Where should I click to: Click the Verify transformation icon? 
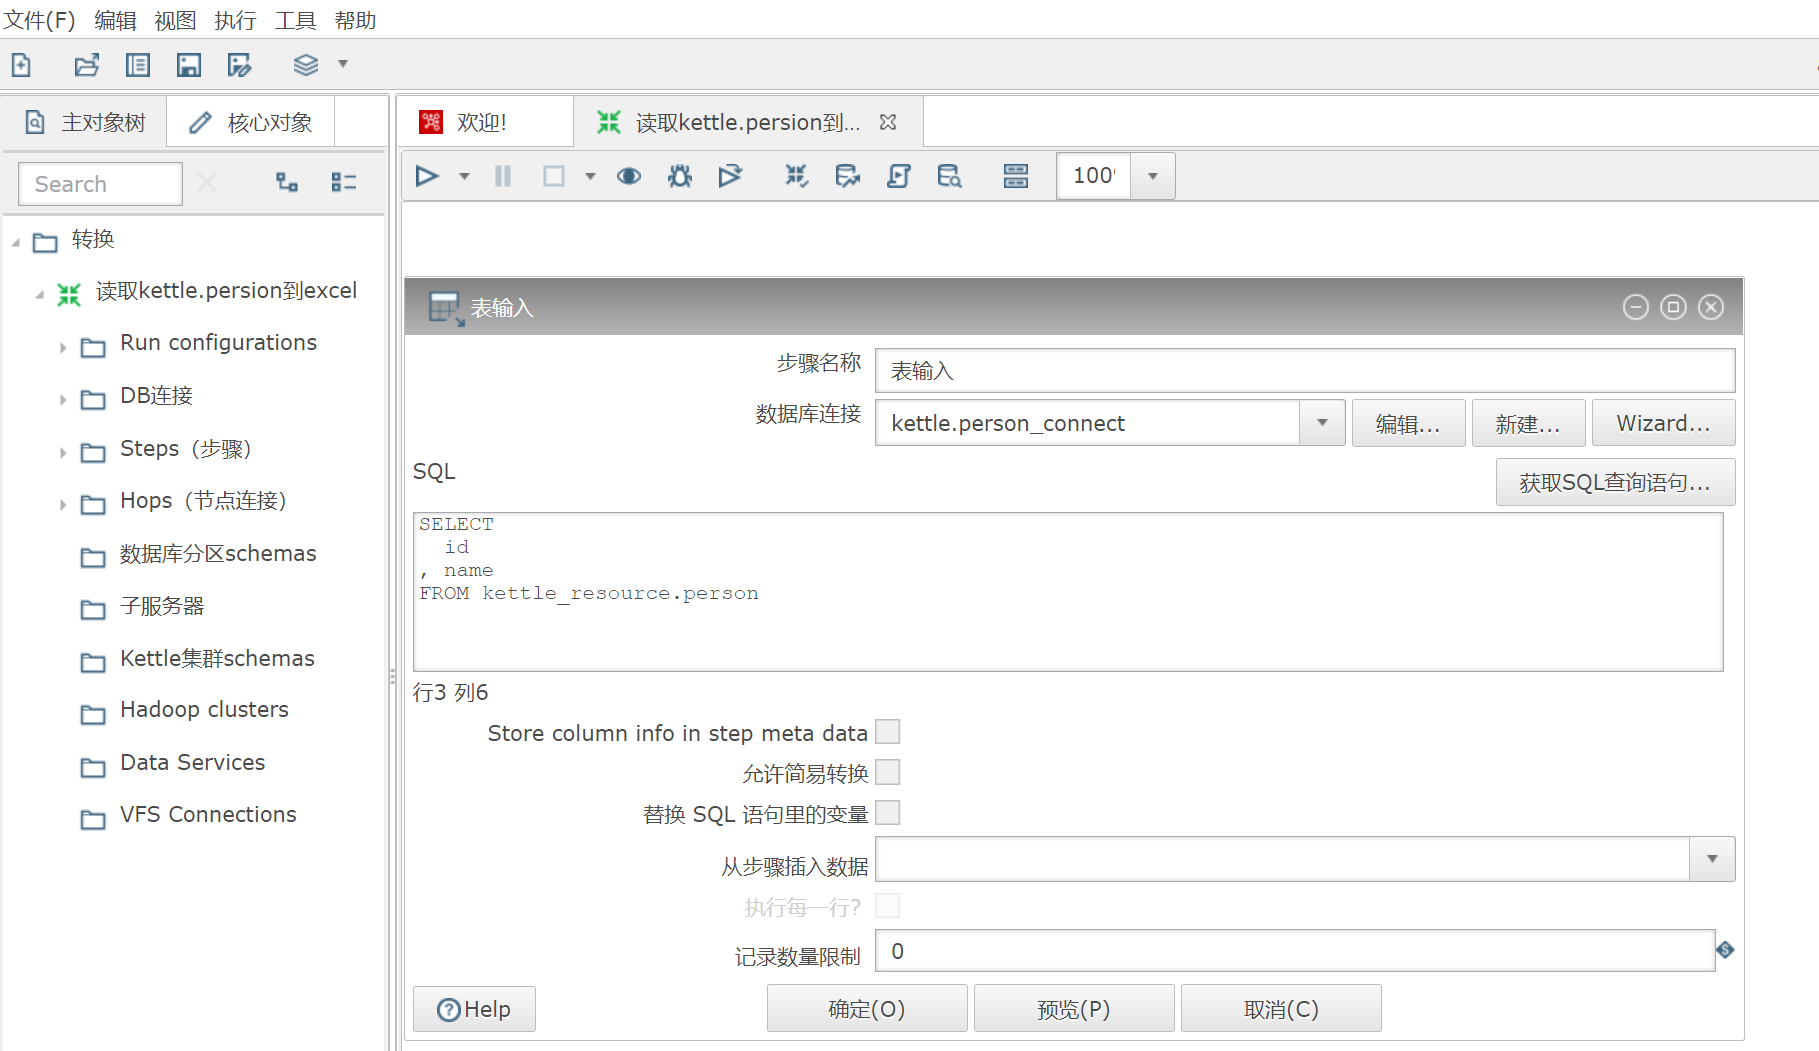click(x=797, y=176)
